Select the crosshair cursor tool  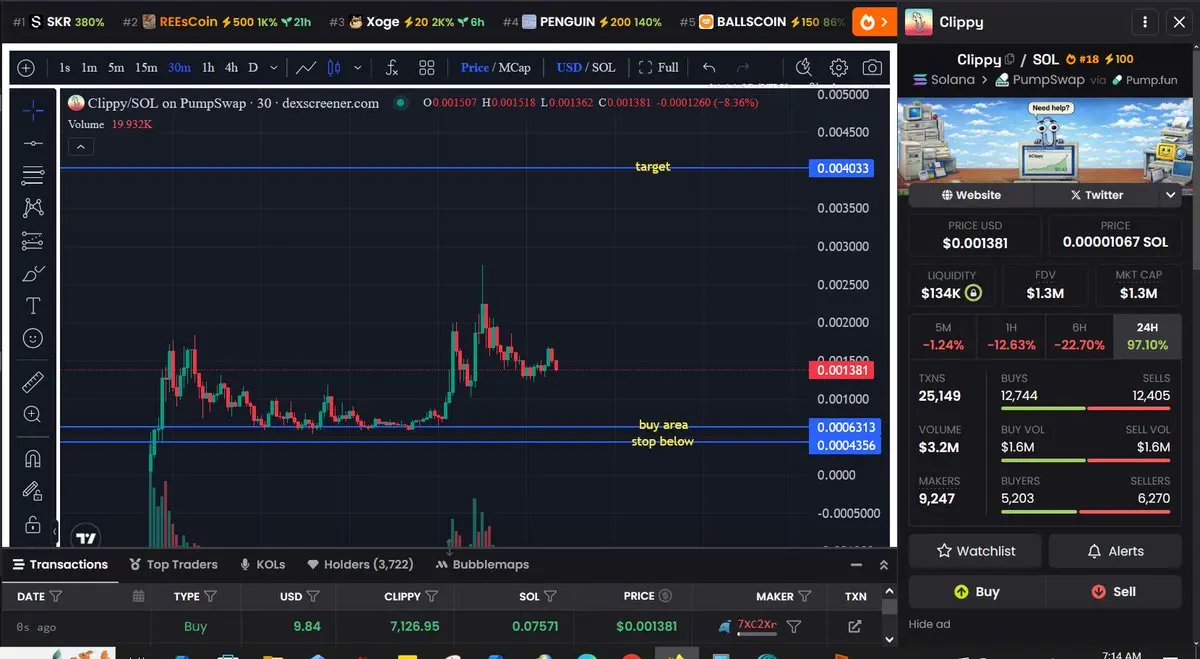coord(33,111)
